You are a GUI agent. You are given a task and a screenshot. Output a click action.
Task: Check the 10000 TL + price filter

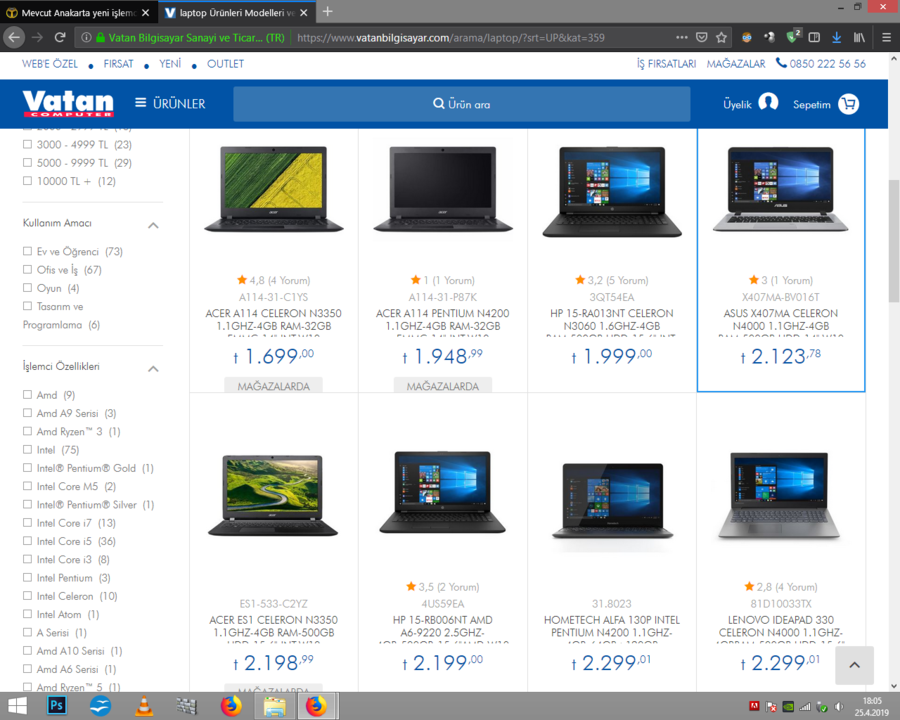tap(27, 181)
